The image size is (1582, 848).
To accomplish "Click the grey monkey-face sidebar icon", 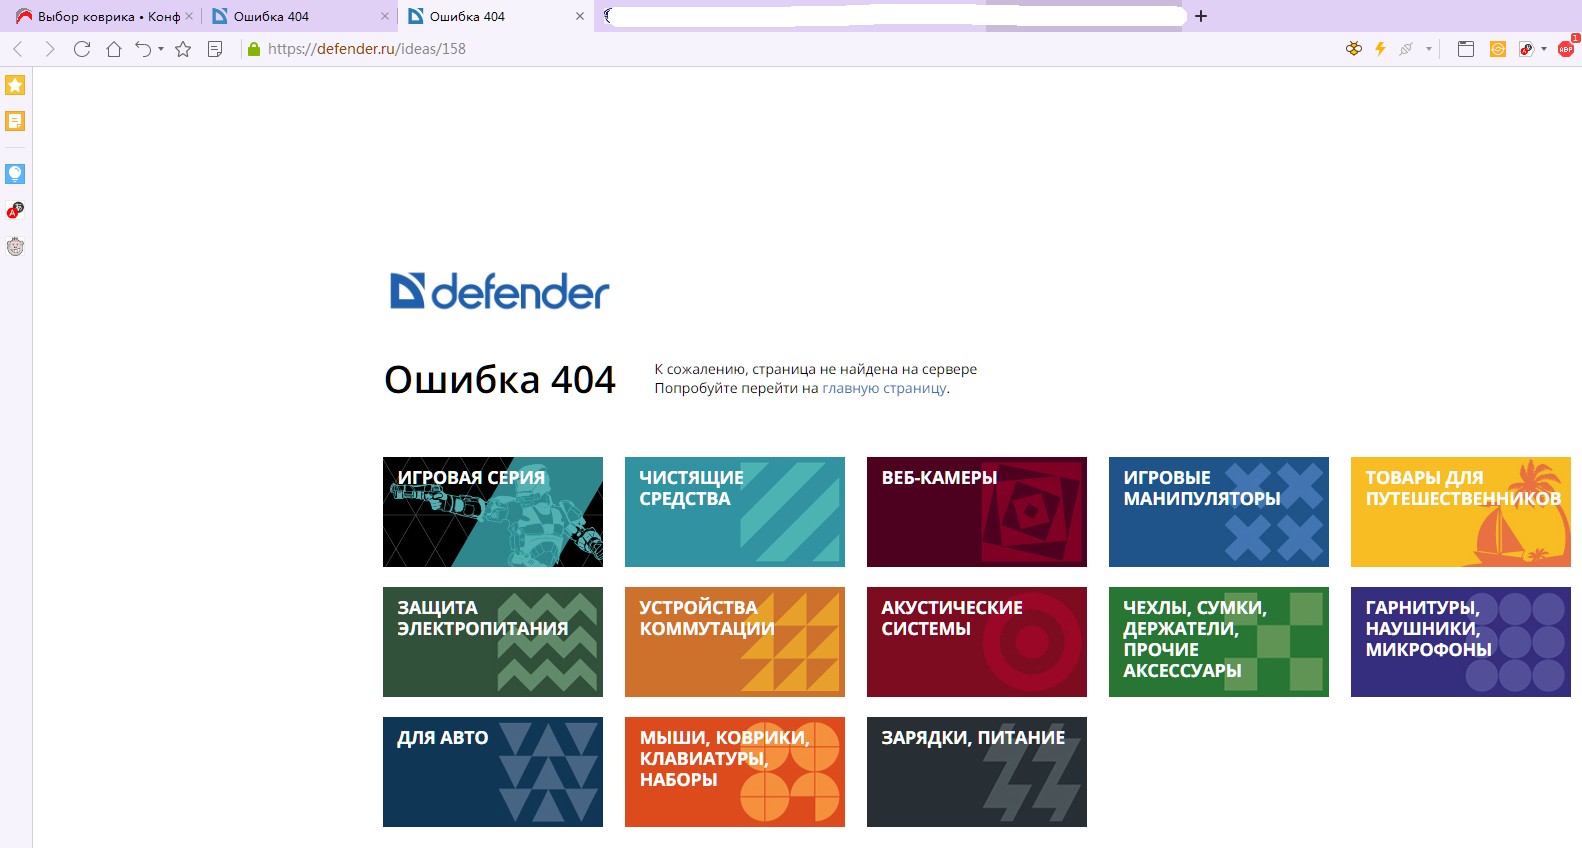I will tap(15, 246).
